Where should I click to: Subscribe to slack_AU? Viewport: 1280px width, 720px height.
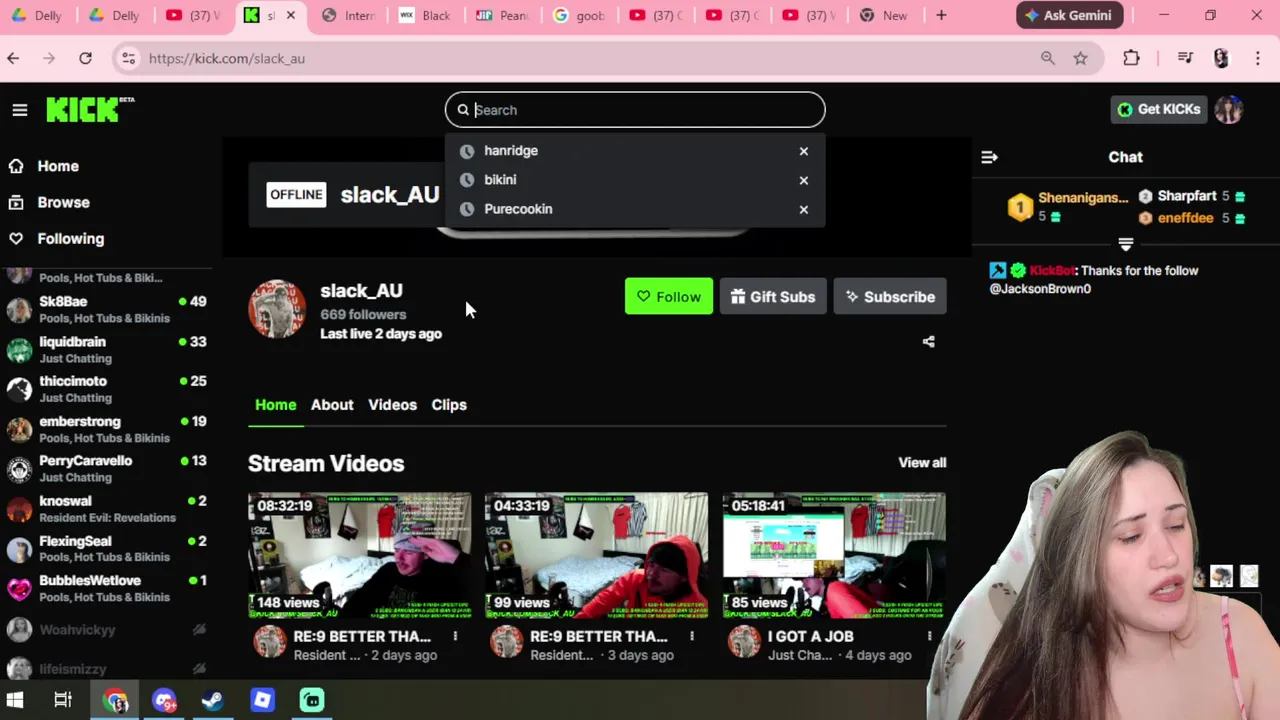coord(890,296)
